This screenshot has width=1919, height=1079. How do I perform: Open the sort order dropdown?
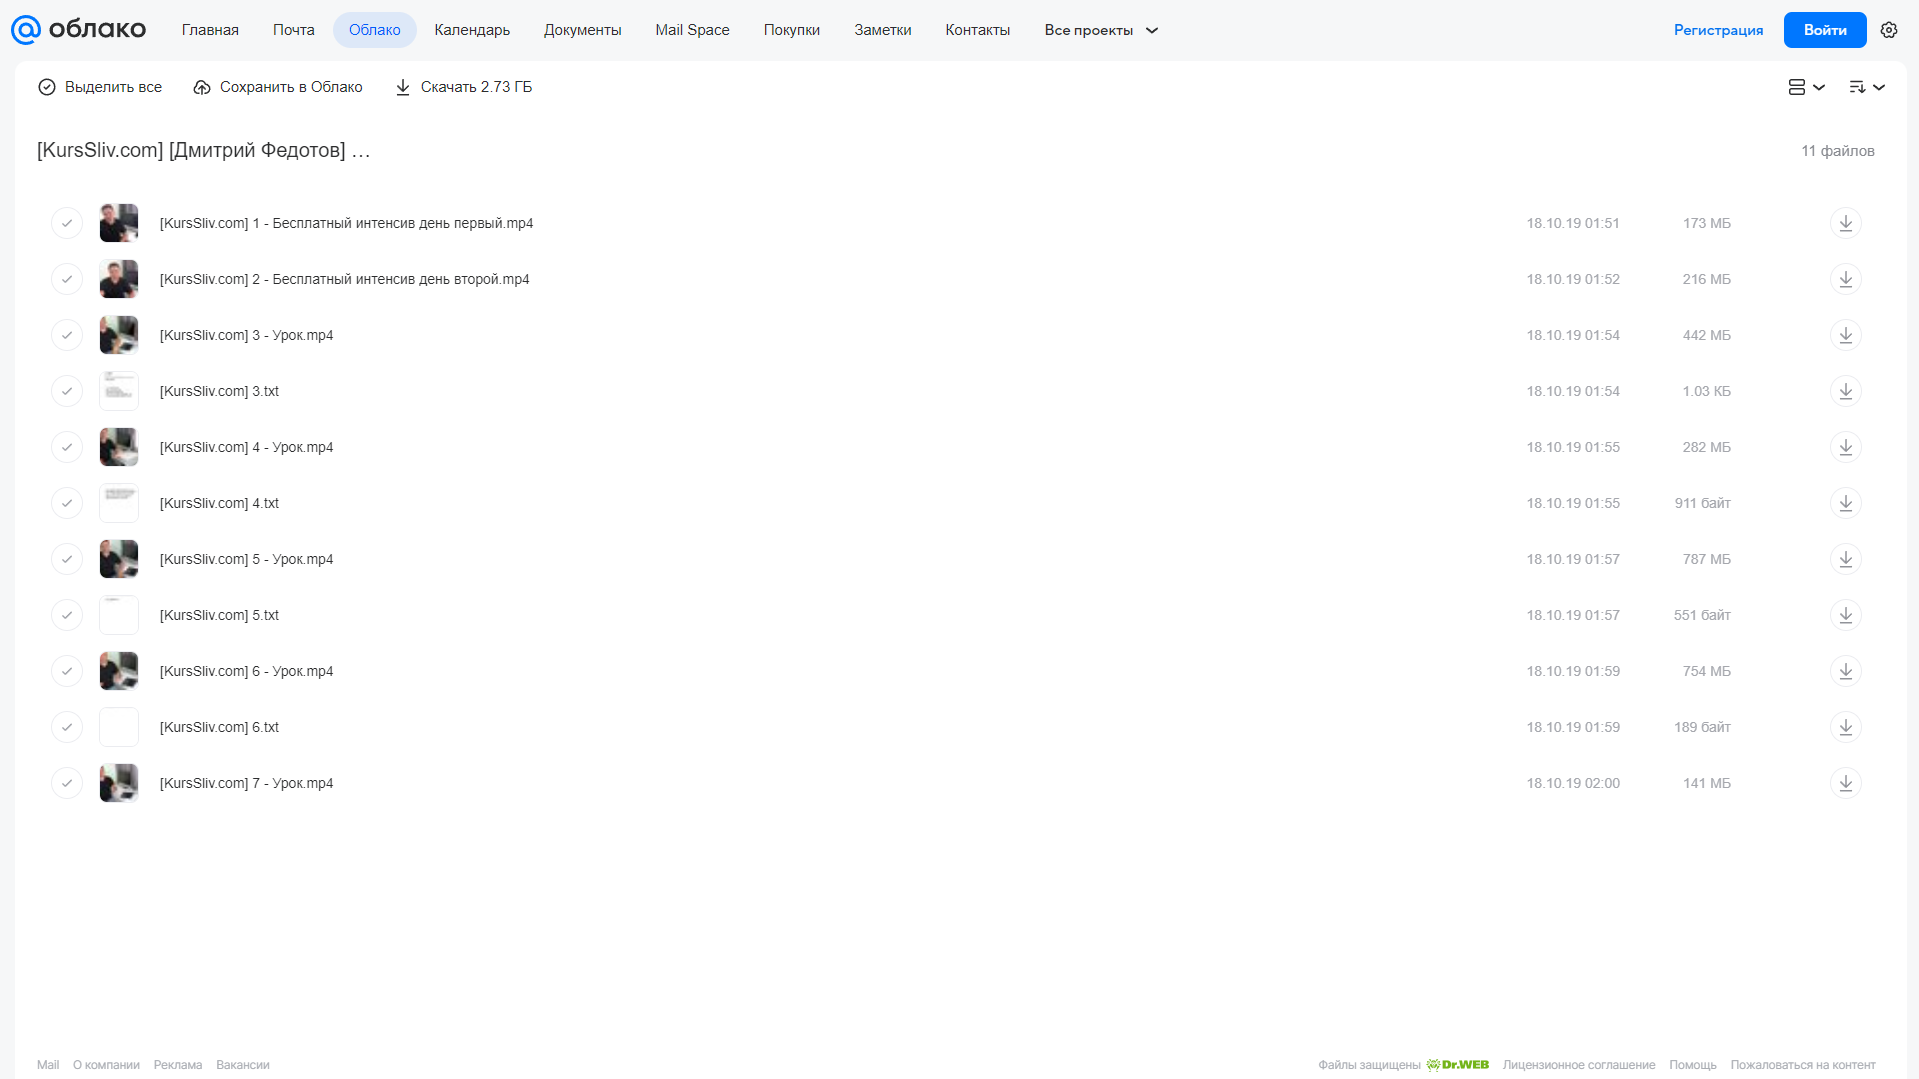click(x=1867, y=87)
